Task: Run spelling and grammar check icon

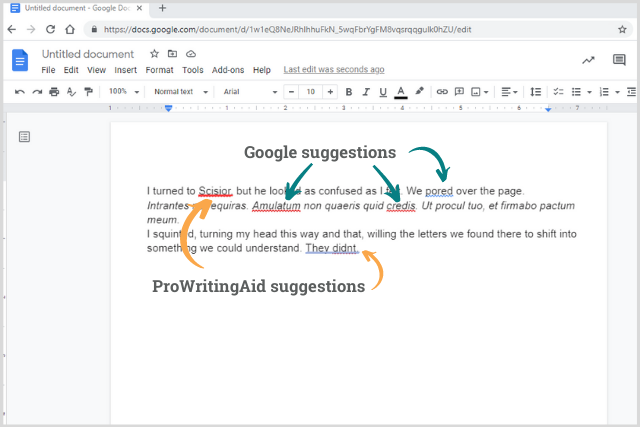Action: (71, 92)
